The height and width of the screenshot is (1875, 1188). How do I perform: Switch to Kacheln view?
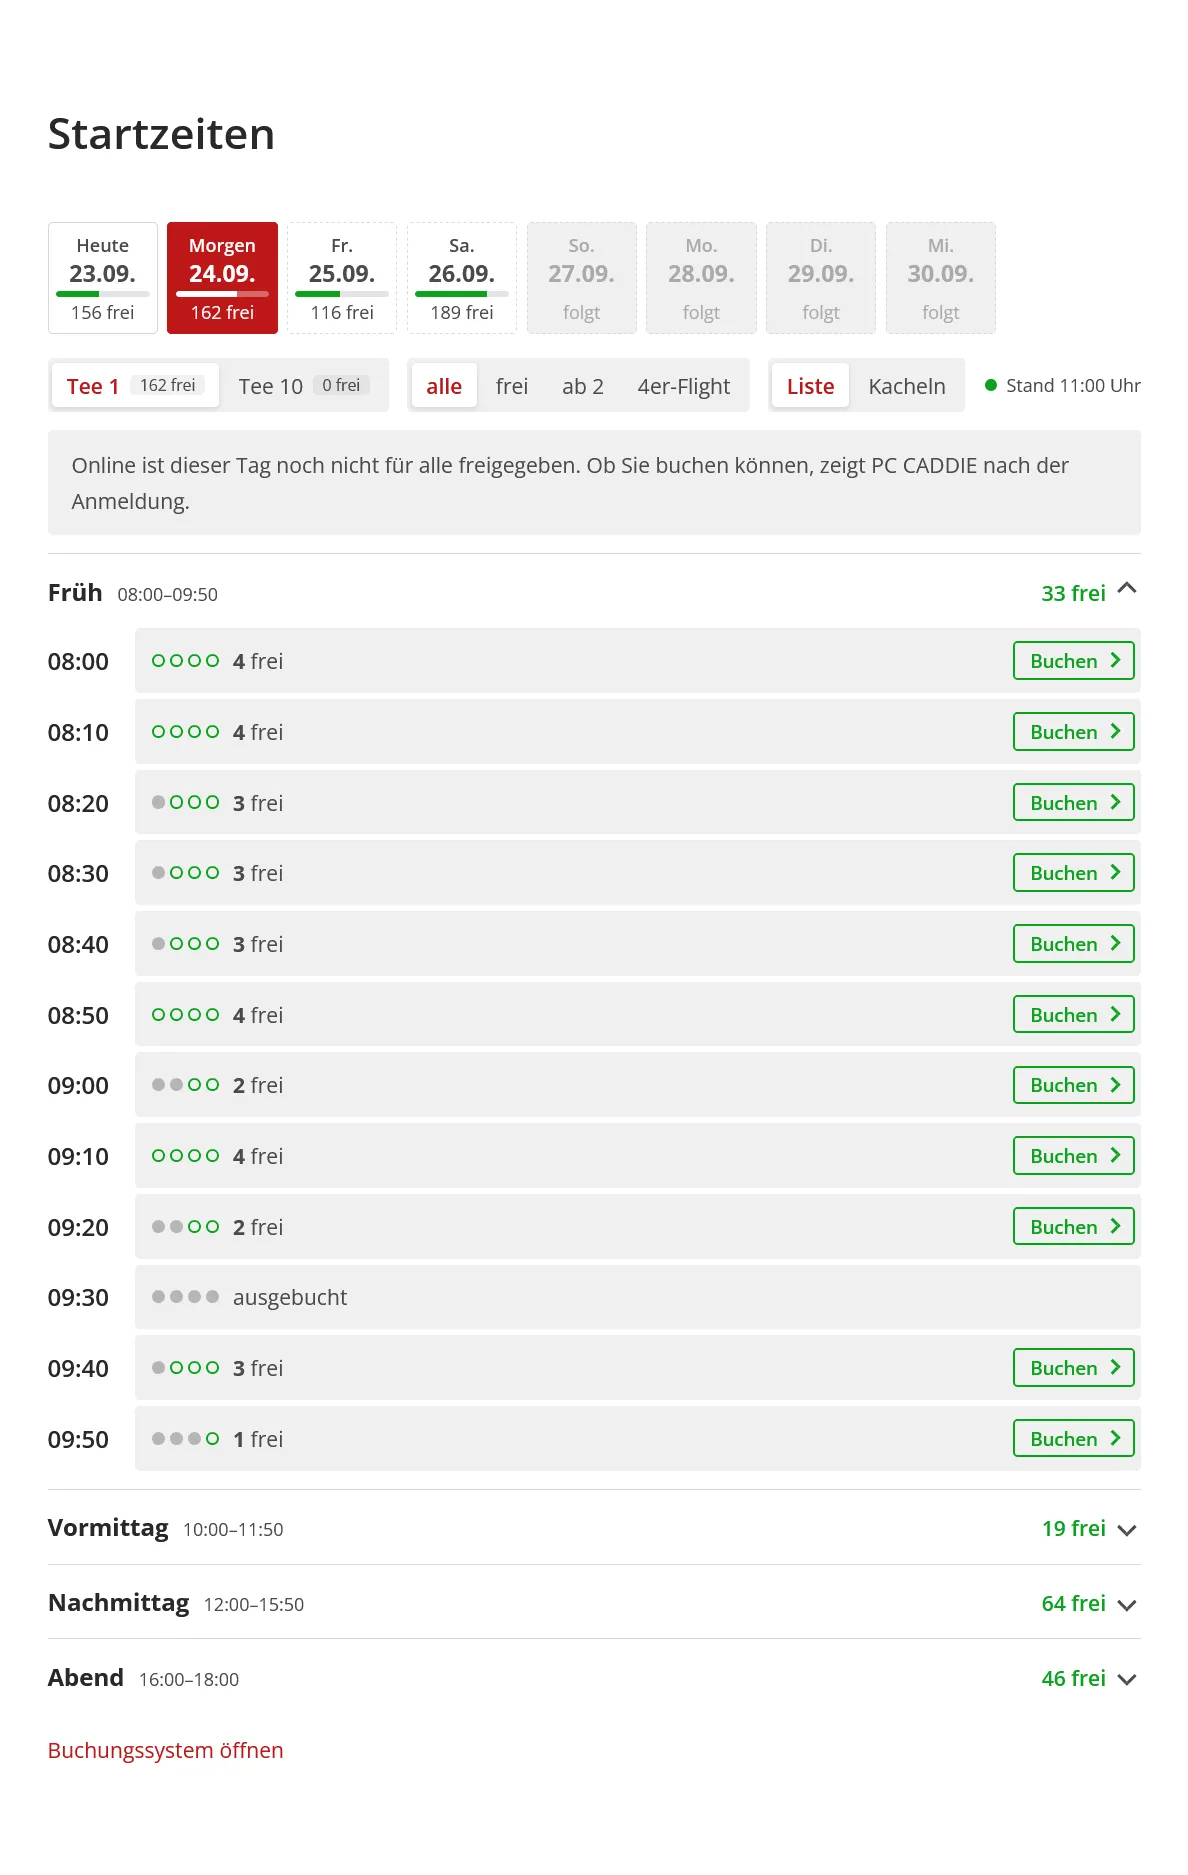907,386
